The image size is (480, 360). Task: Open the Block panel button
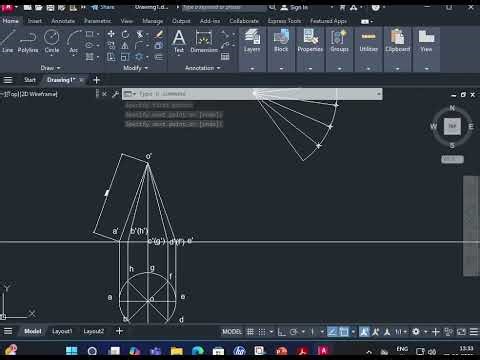(x=281, y=41)
